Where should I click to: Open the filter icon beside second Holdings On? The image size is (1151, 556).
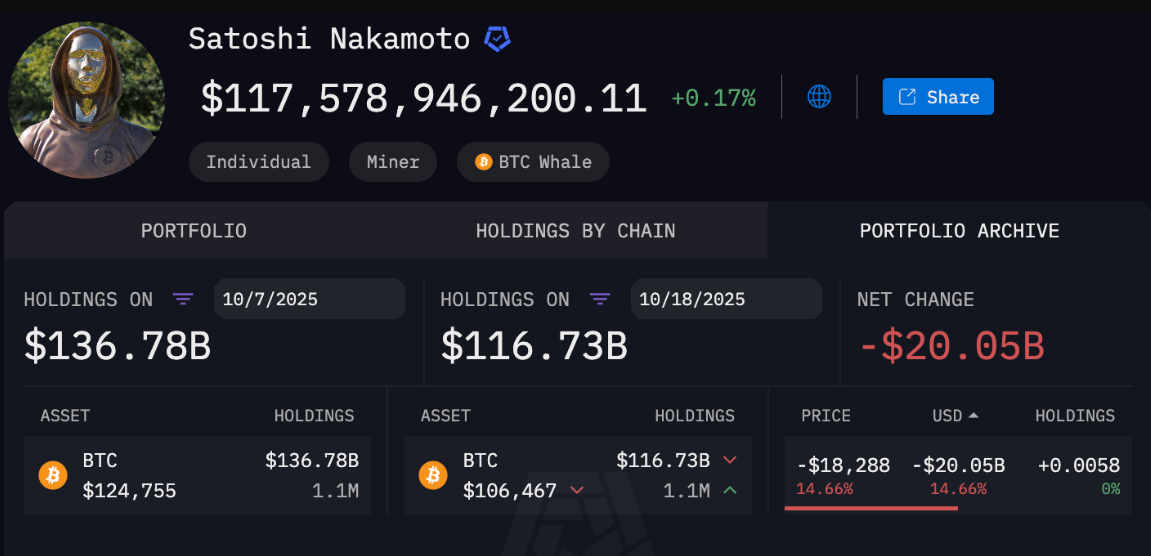pos(599,299)
